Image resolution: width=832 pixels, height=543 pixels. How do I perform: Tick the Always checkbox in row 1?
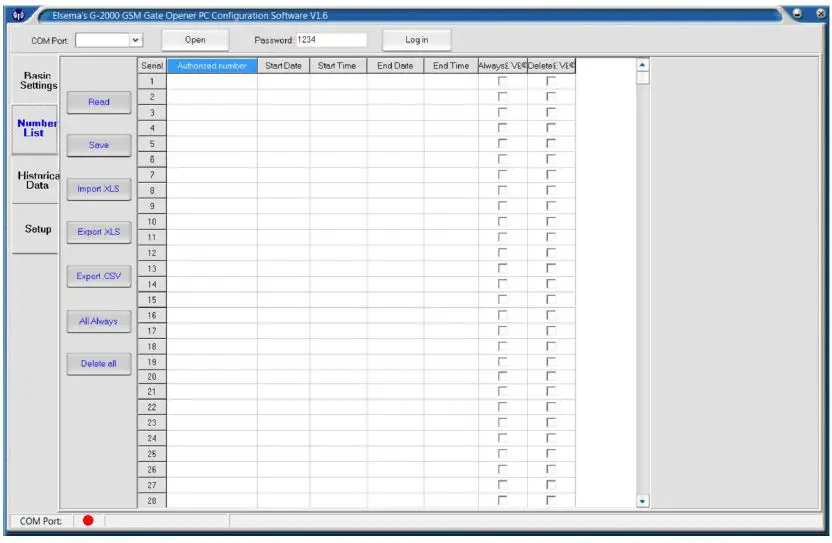502,81
